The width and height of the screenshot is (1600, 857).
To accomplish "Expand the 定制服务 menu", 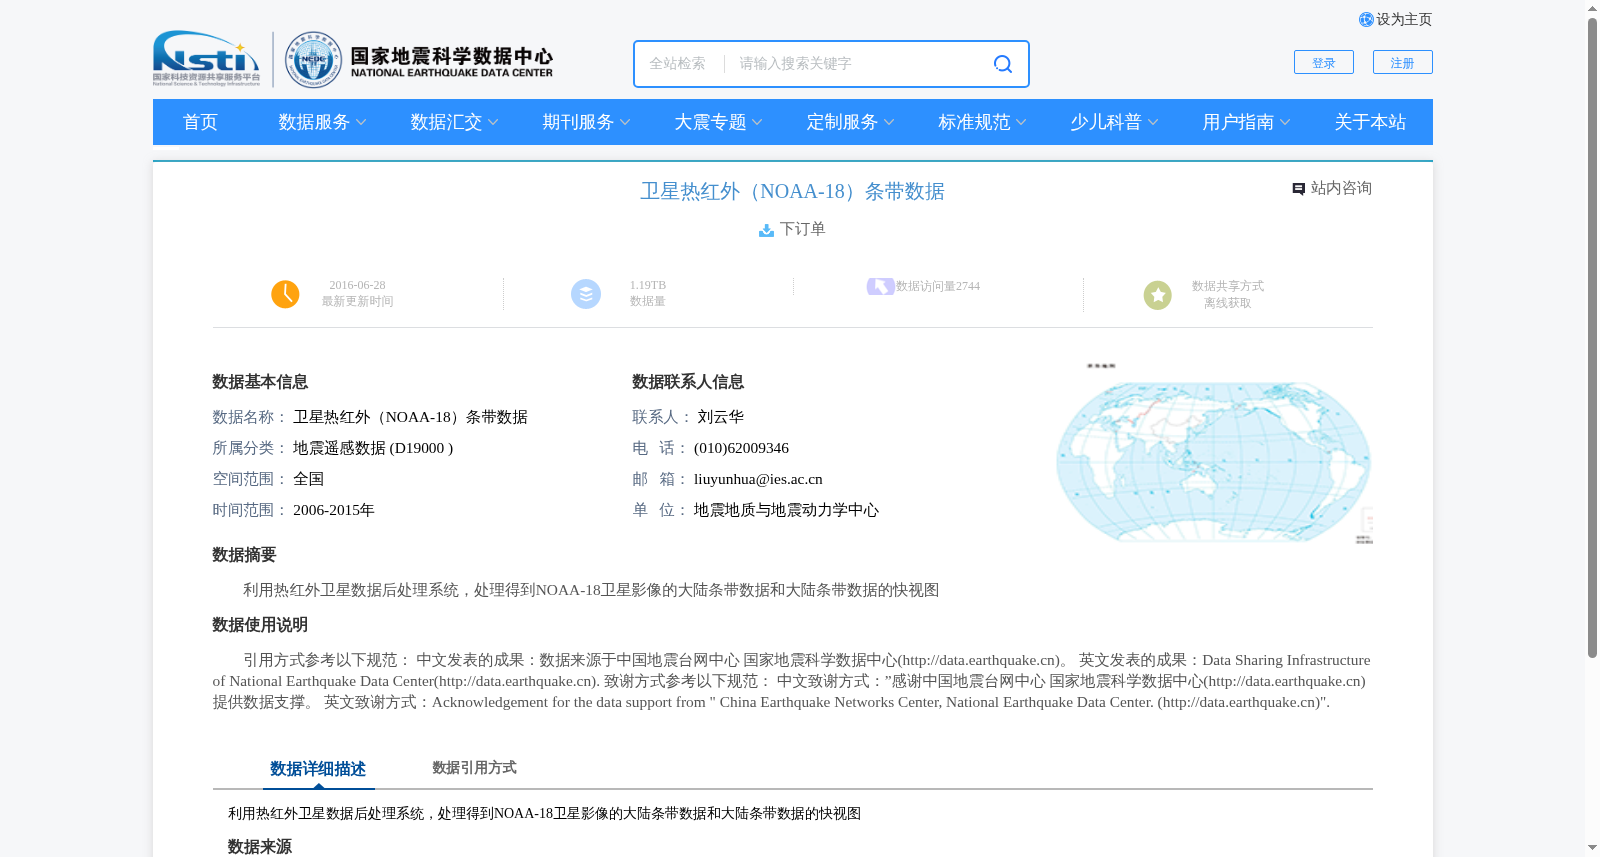I will click(850, 122).
